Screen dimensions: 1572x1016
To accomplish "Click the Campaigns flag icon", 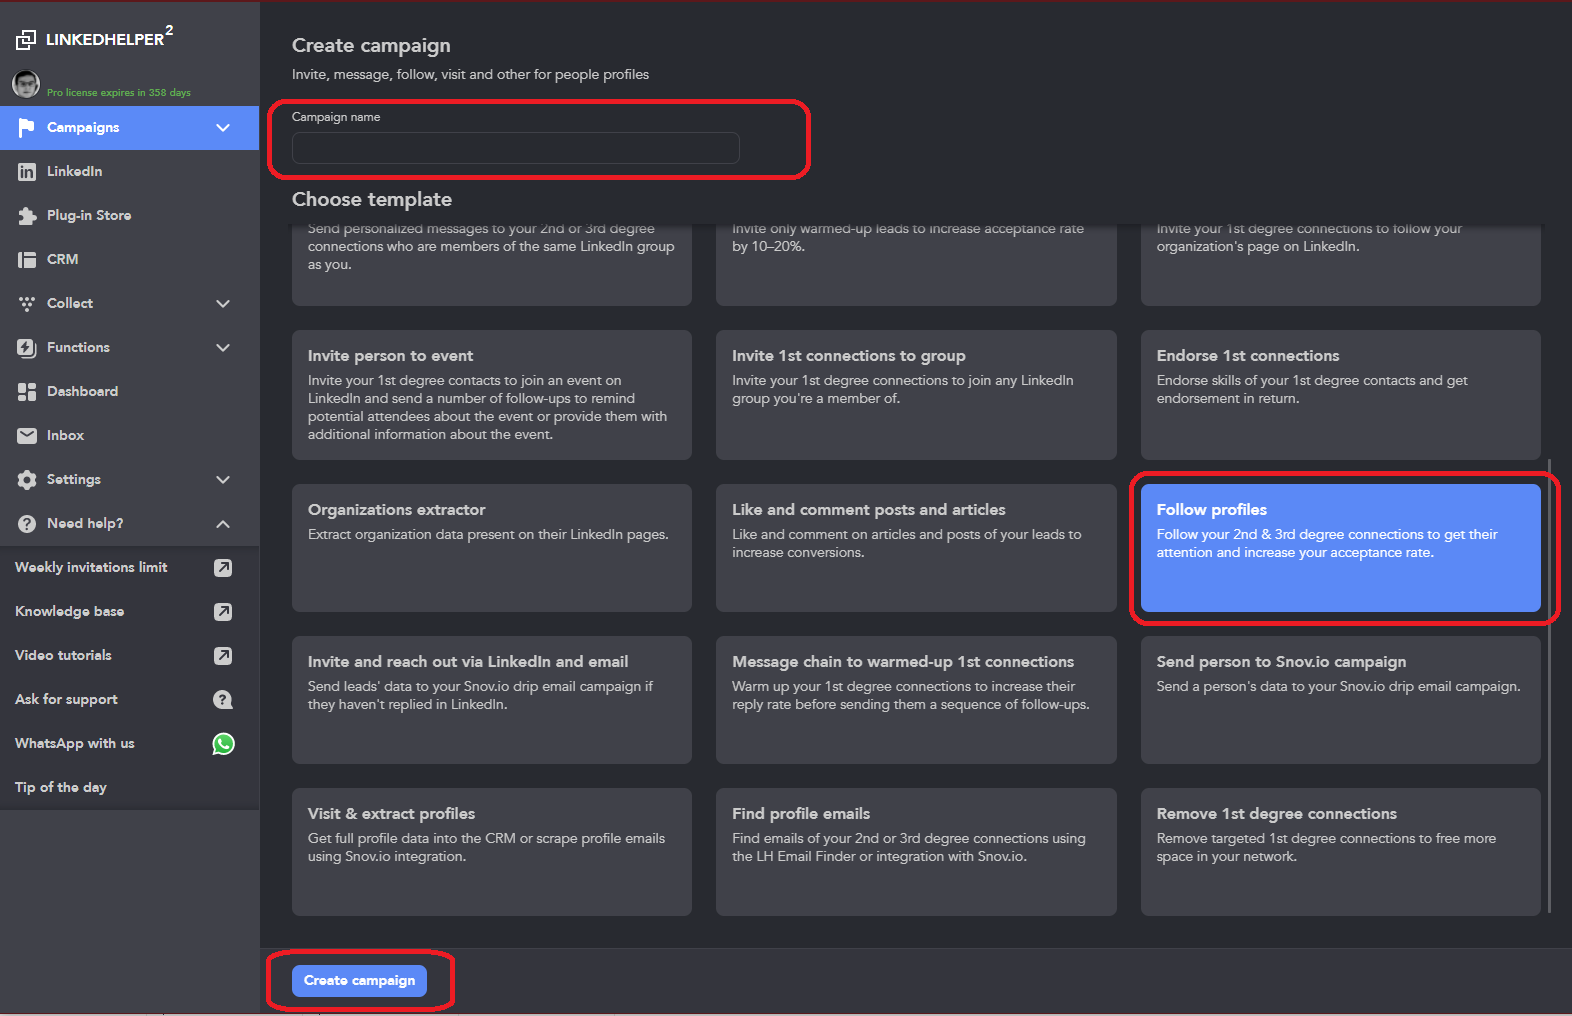I will [27, 127].
